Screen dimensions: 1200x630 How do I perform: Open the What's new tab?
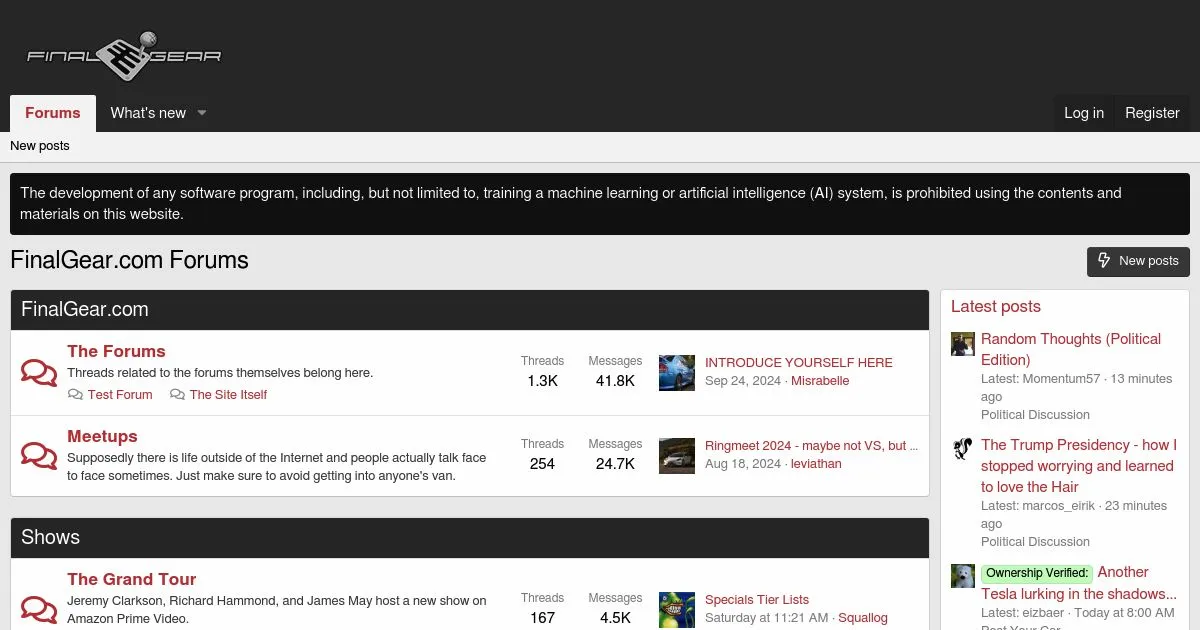(148, 113)
